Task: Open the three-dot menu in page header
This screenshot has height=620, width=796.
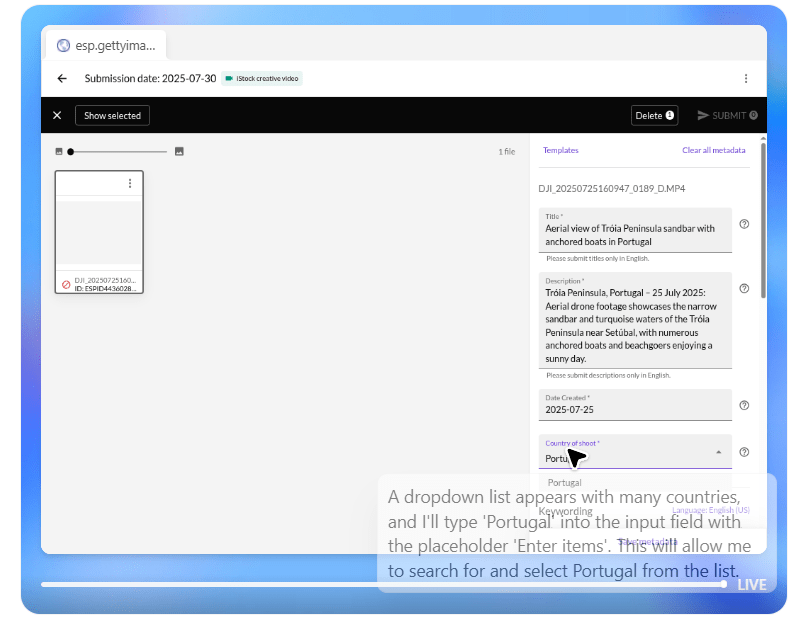Action: coord(745,78)
